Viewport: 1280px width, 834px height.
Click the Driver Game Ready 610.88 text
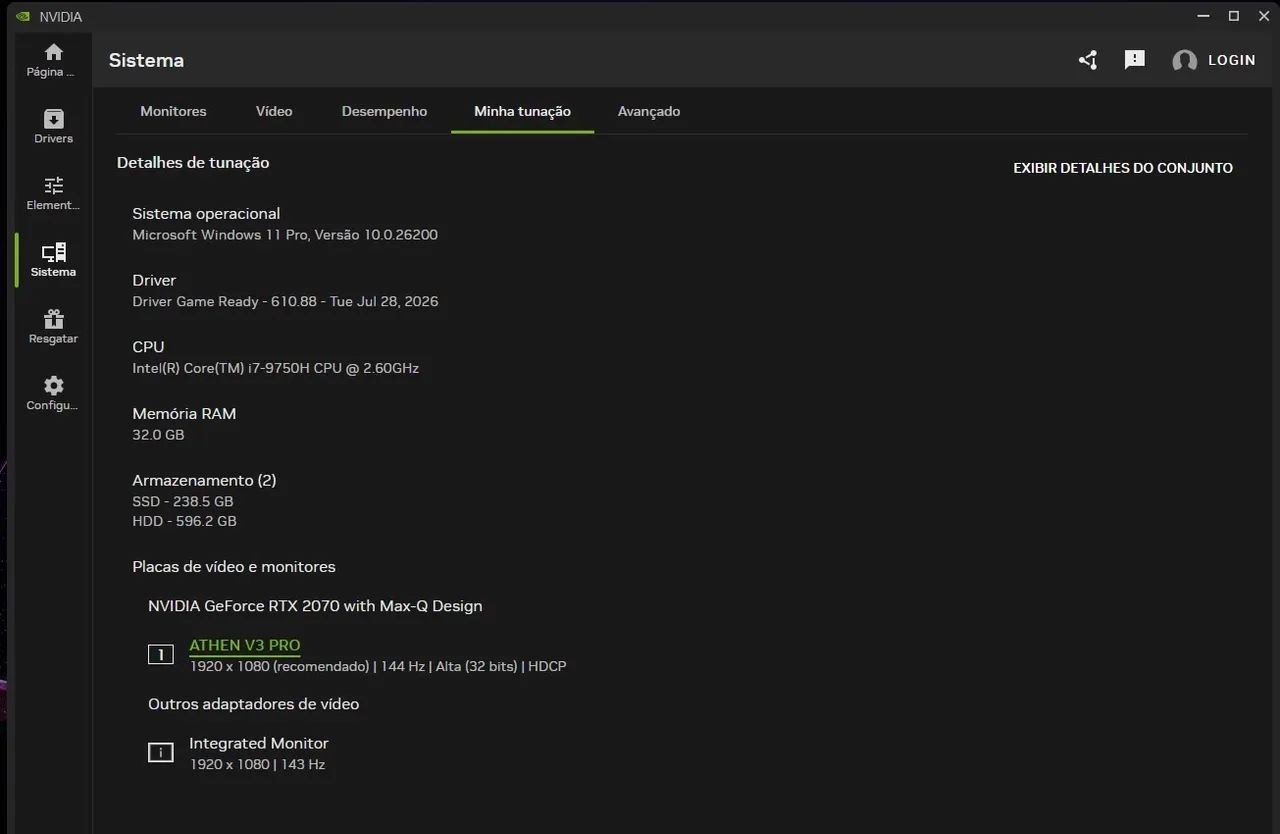pos(285,302)
